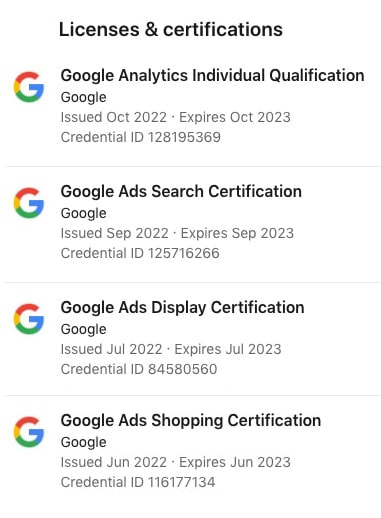
Task: Select Credential ID 128195369 text
Action: click(141, 137)
